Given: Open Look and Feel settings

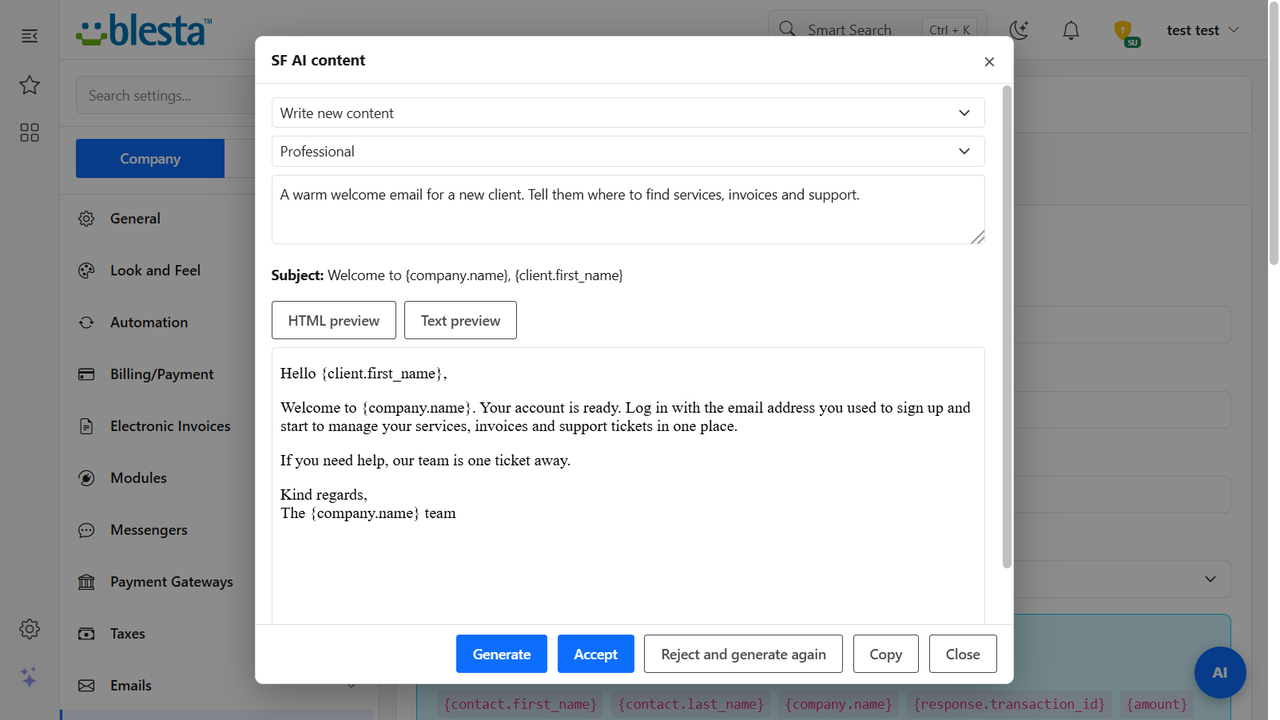Looking at the screenshot, I should point(155,271).
